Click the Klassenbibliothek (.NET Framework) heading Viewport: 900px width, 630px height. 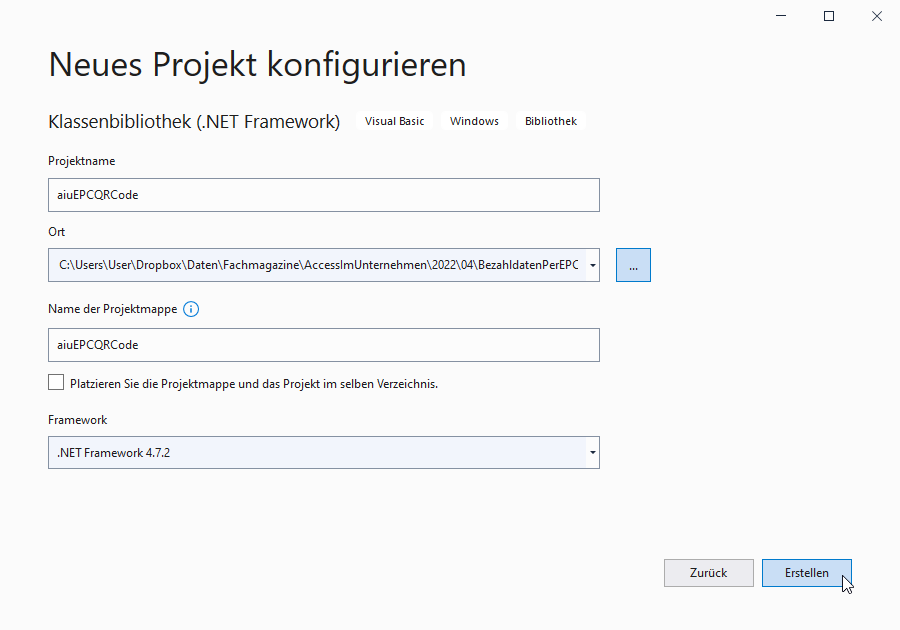pyautogui.click(x=195, y=120)
